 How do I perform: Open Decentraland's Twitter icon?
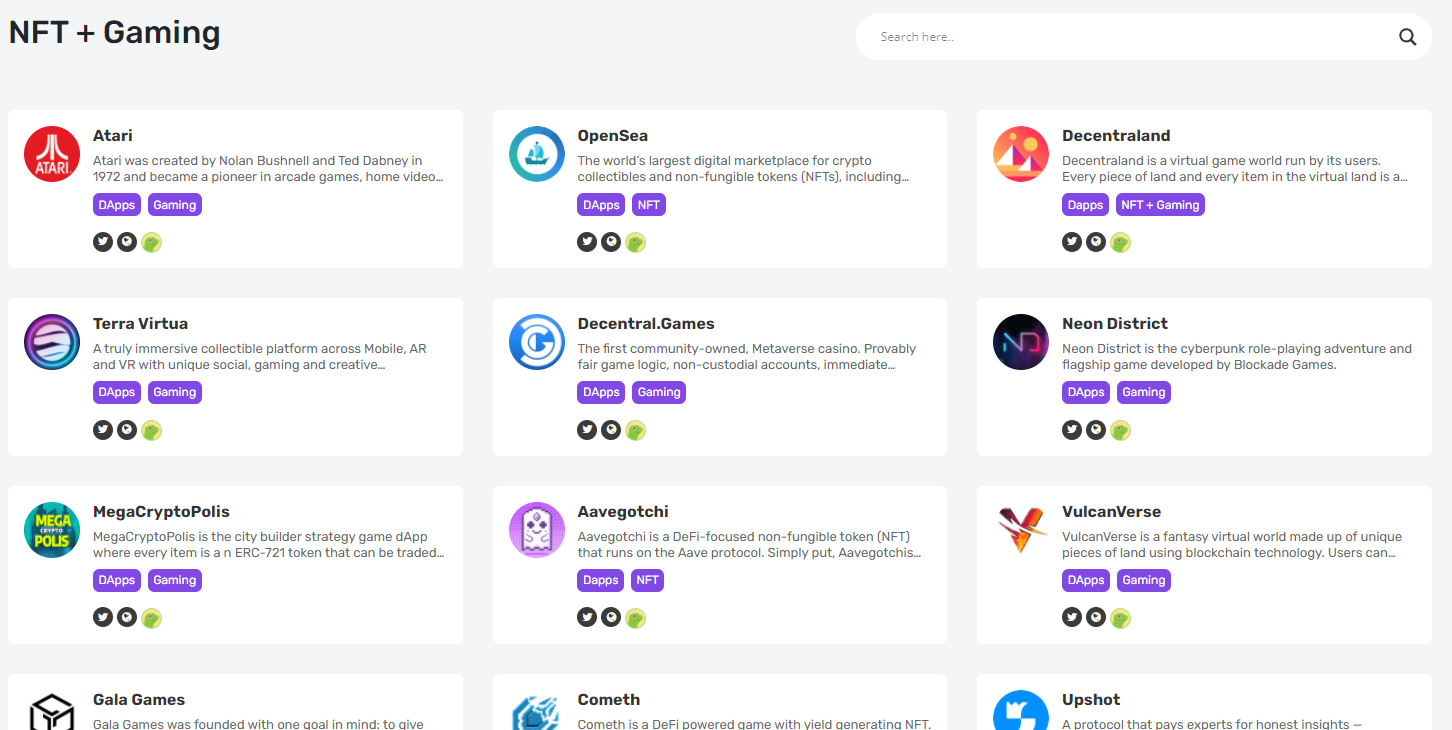(1072, 242)
